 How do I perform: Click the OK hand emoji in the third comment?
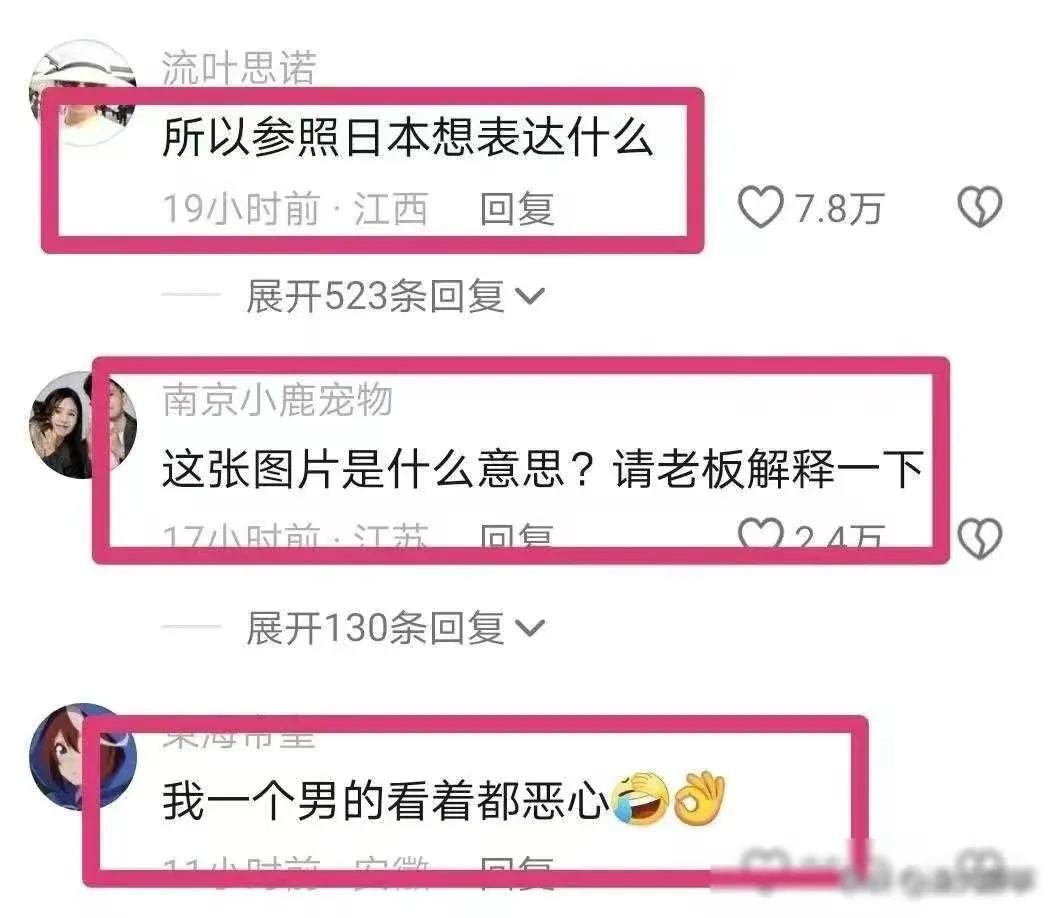coord(699,798)
